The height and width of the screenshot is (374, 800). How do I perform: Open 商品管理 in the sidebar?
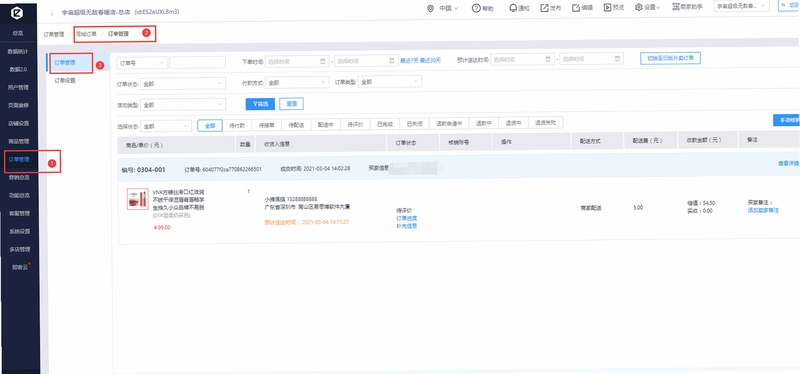(x=18, y=141)
